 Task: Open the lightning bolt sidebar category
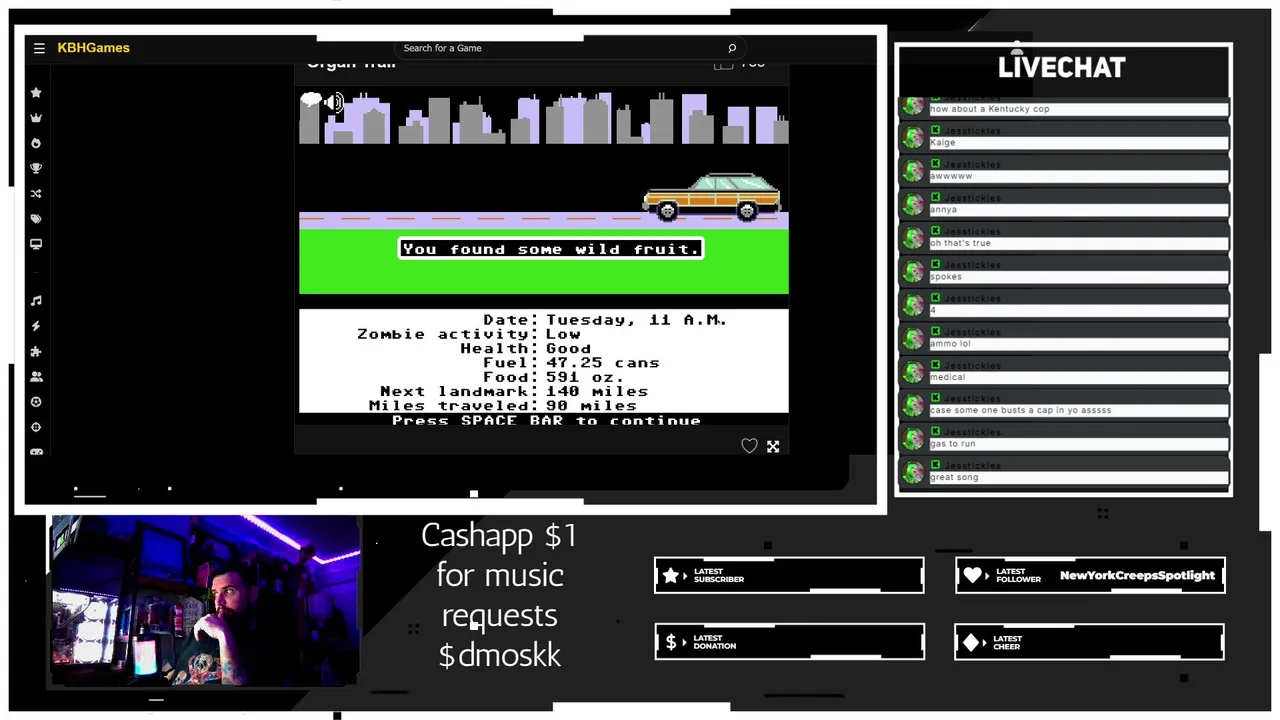[36, 326]
